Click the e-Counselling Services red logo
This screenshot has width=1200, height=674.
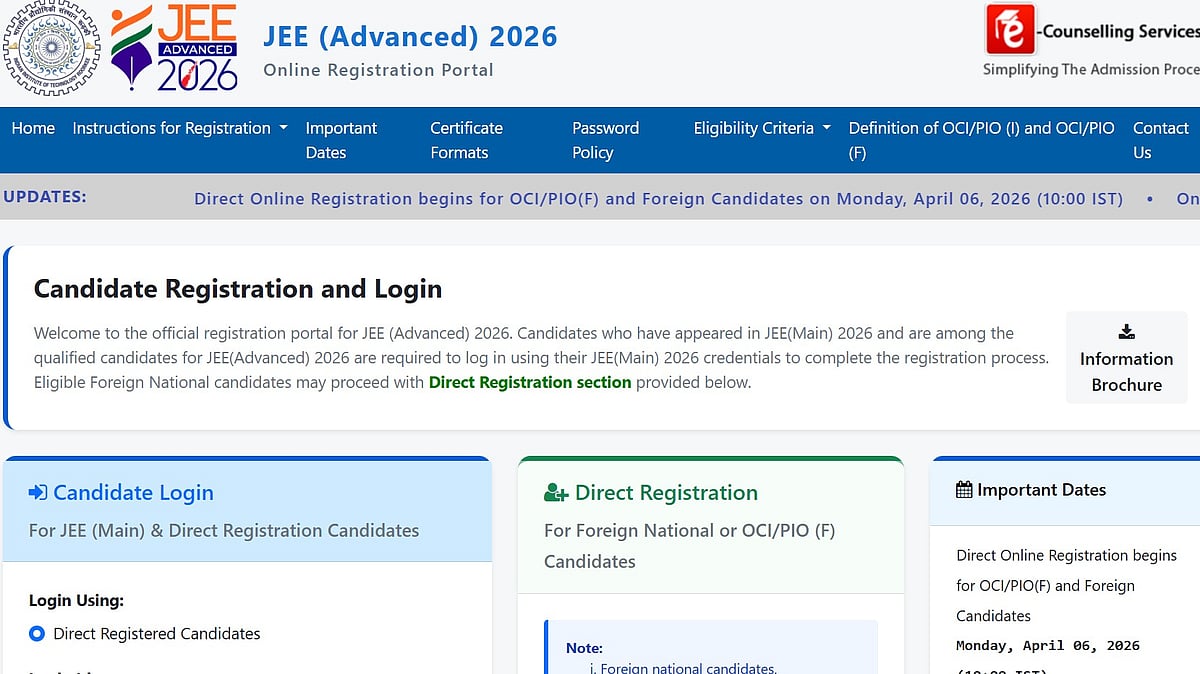pos(1010,30)
